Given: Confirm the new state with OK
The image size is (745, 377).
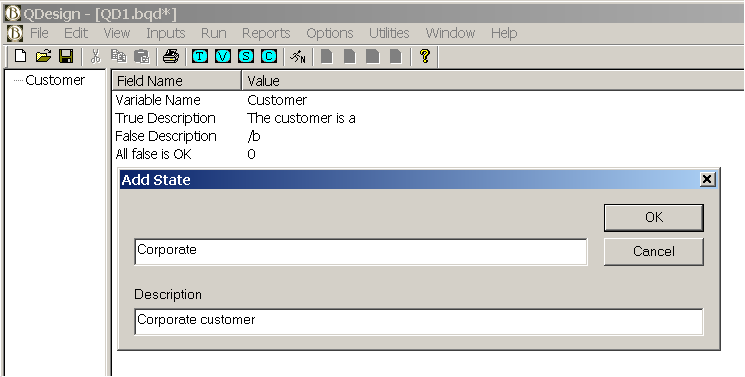Looking at the screenshot, I should (654, 218).
